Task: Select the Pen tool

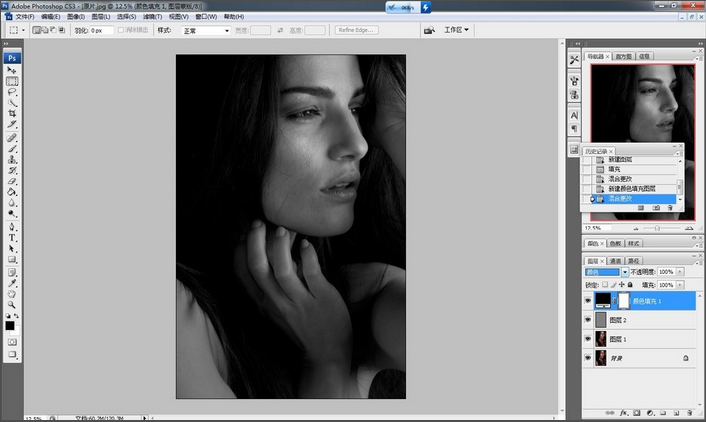Action: tap(12, 227)
